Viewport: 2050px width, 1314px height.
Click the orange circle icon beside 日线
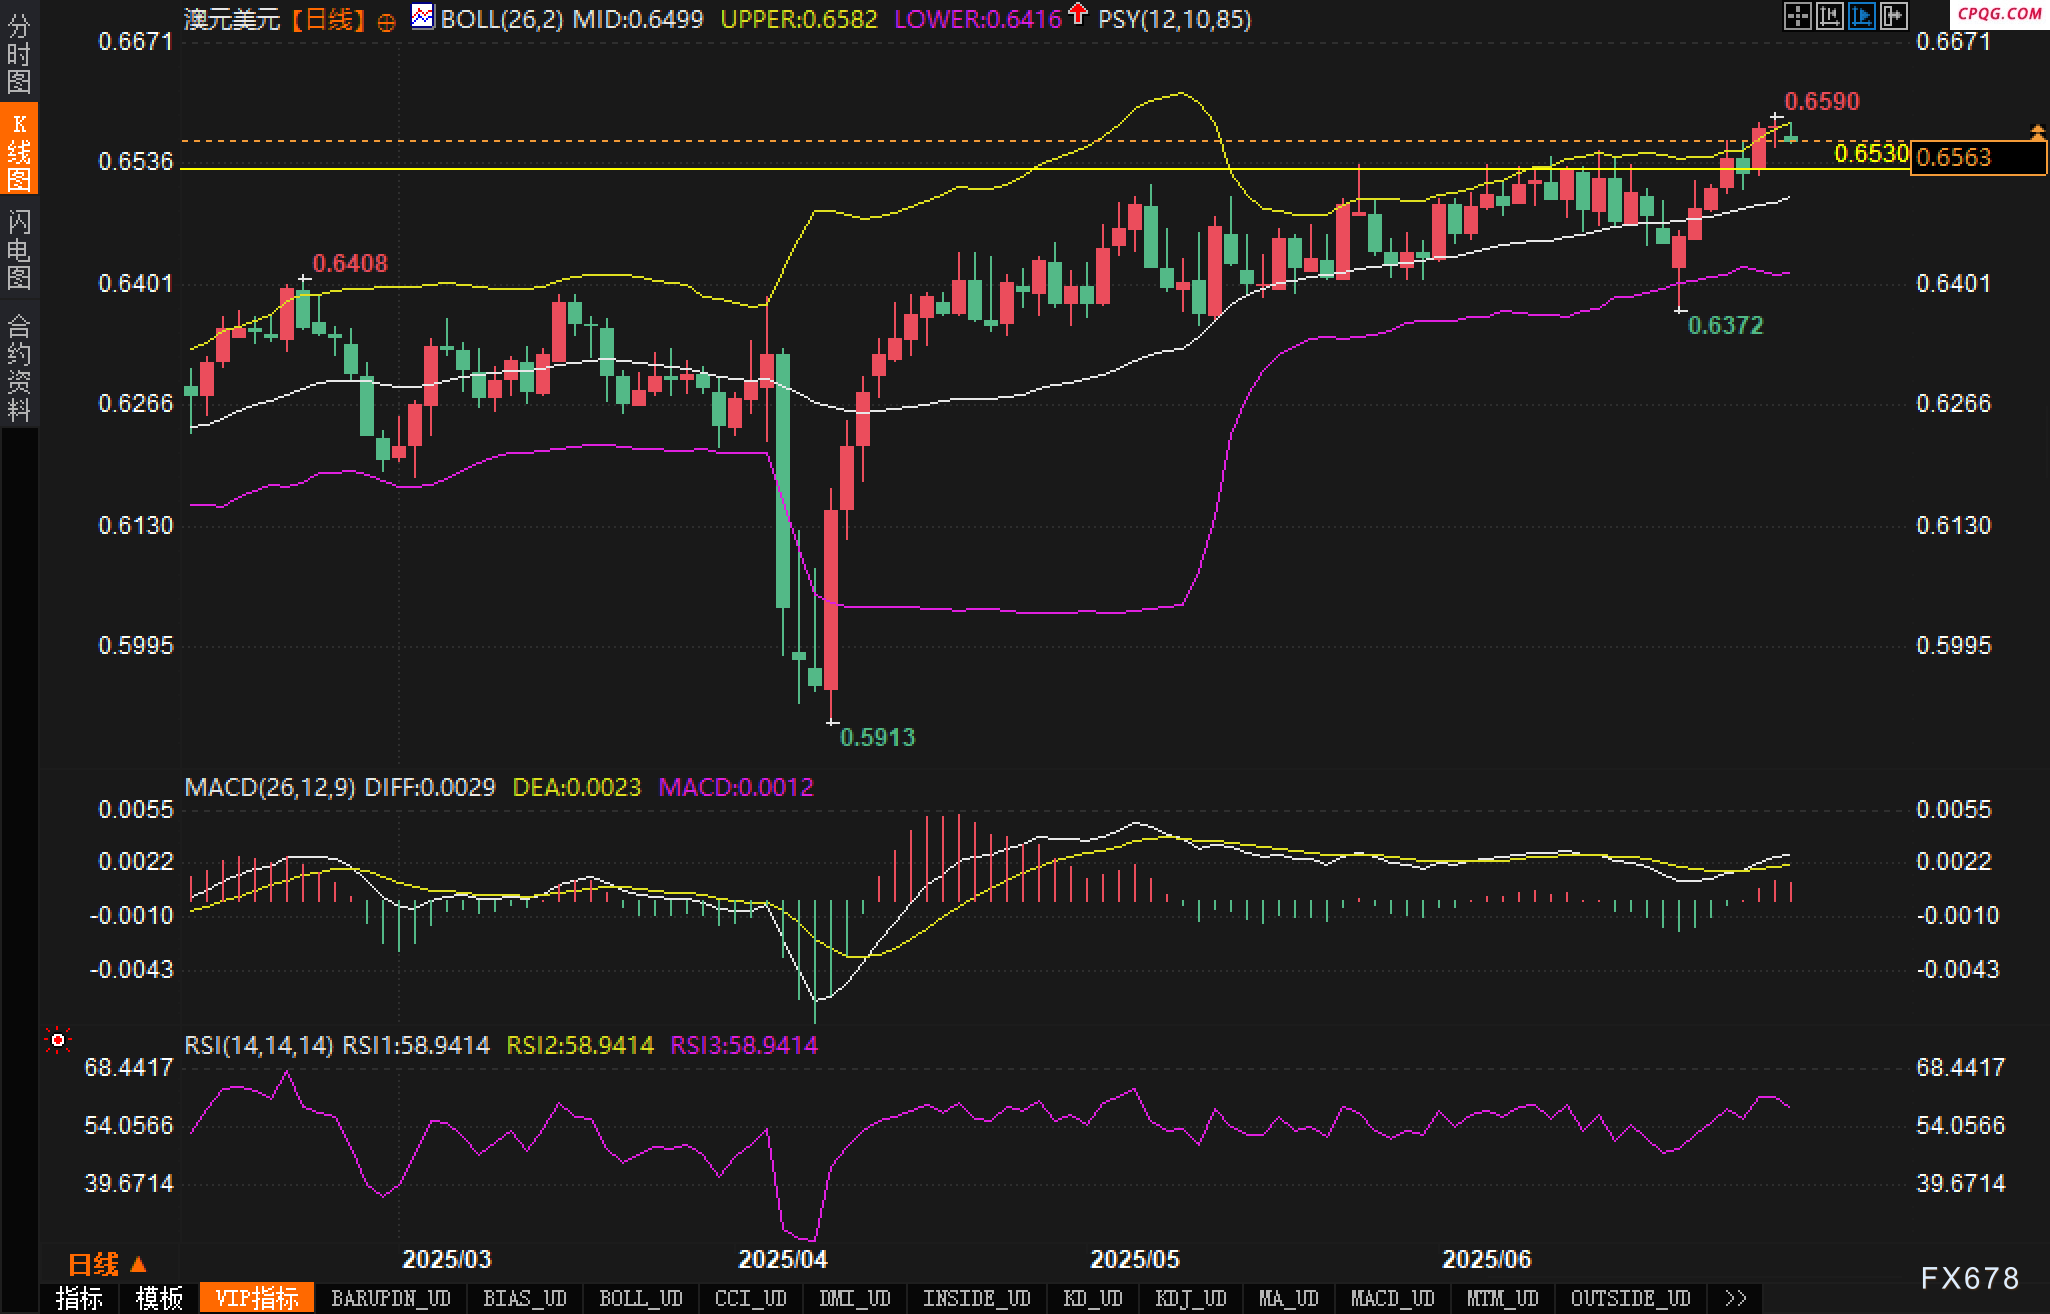(x=386, y=22)
